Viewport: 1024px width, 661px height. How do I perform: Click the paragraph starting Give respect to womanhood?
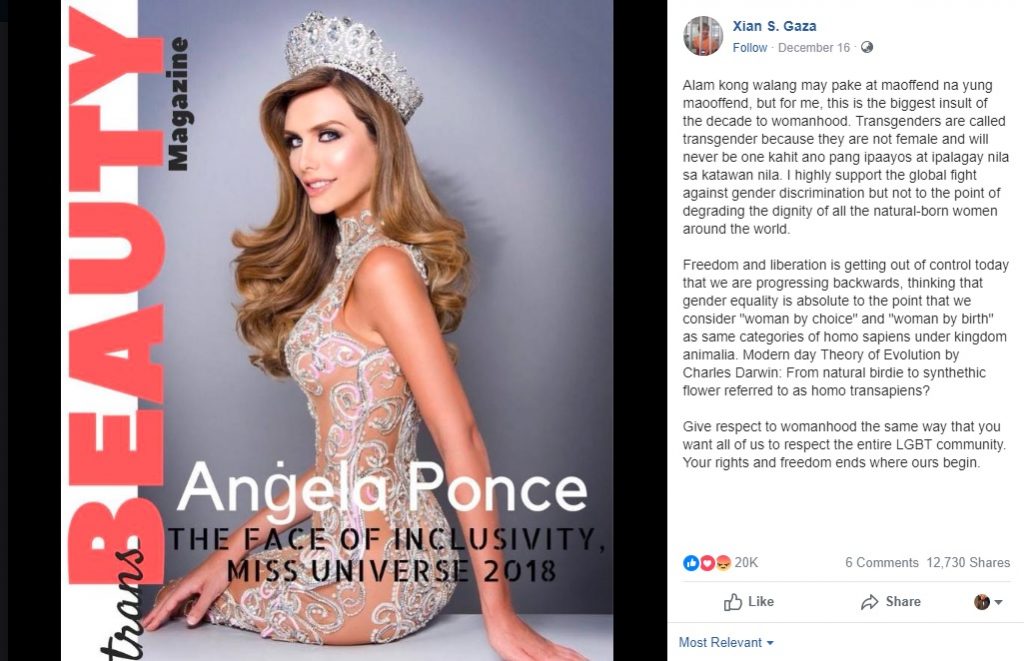[844, 445]
